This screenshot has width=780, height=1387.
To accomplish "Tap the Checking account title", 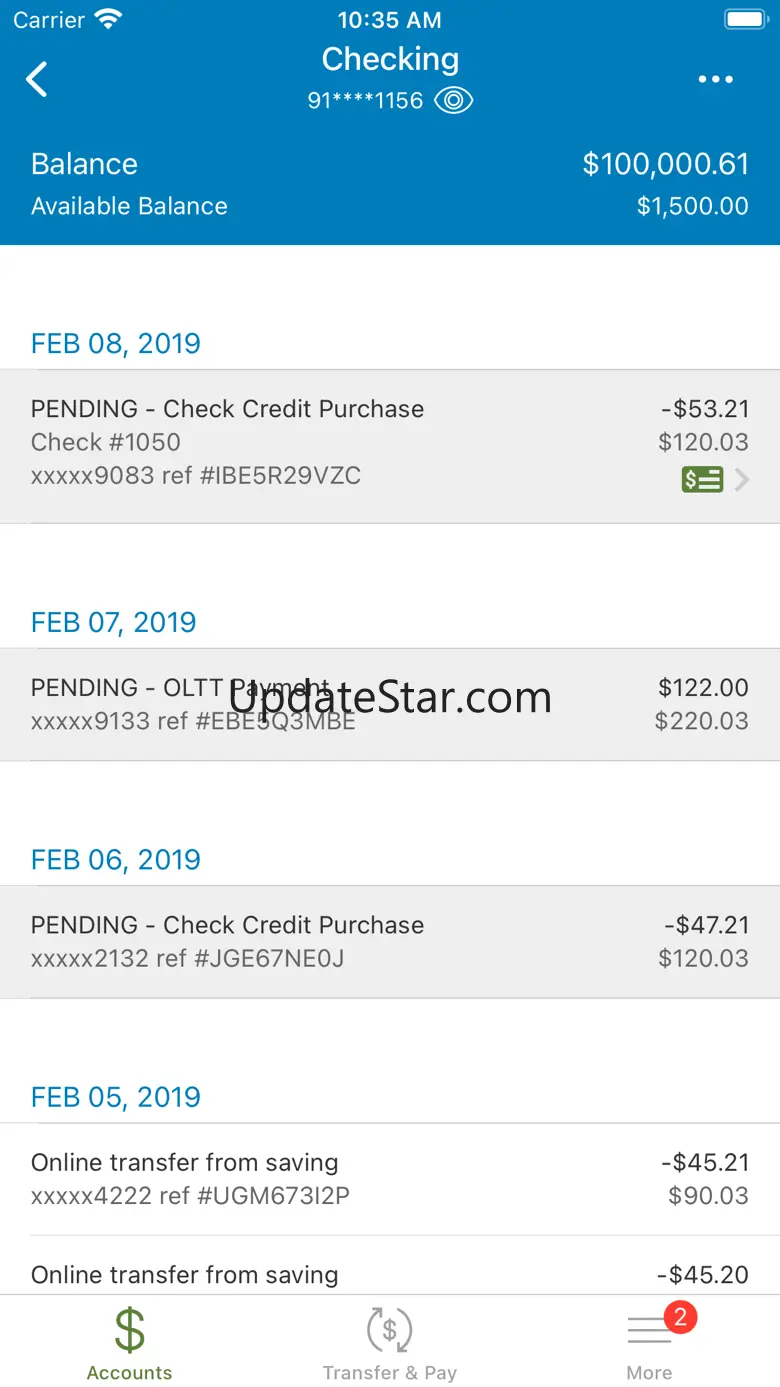I will [x=390, y=59].
